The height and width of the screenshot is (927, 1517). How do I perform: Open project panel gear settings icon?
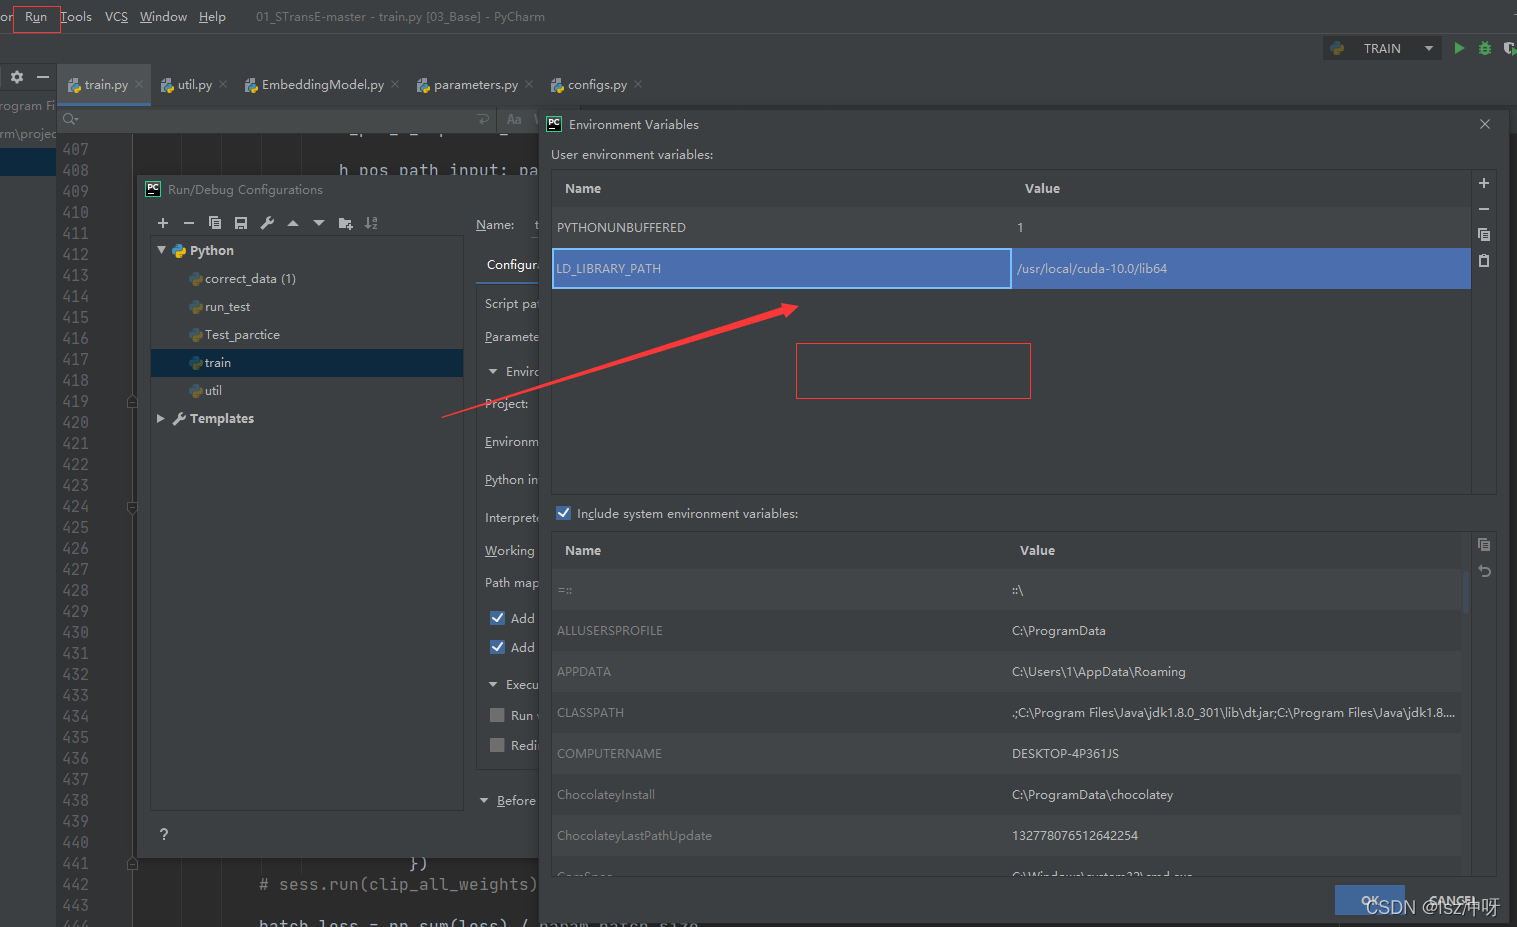(17, 77)
